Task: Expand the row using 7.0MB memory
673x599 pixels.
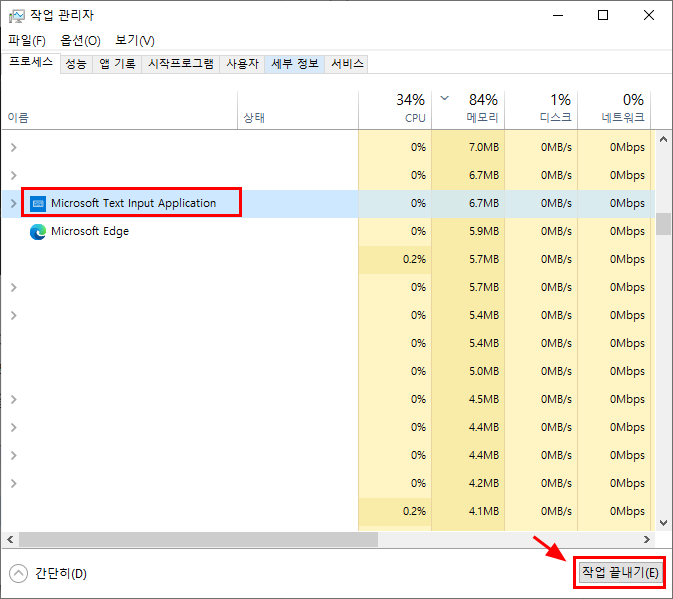Action: pyautogui.click(x=13, y=148)
